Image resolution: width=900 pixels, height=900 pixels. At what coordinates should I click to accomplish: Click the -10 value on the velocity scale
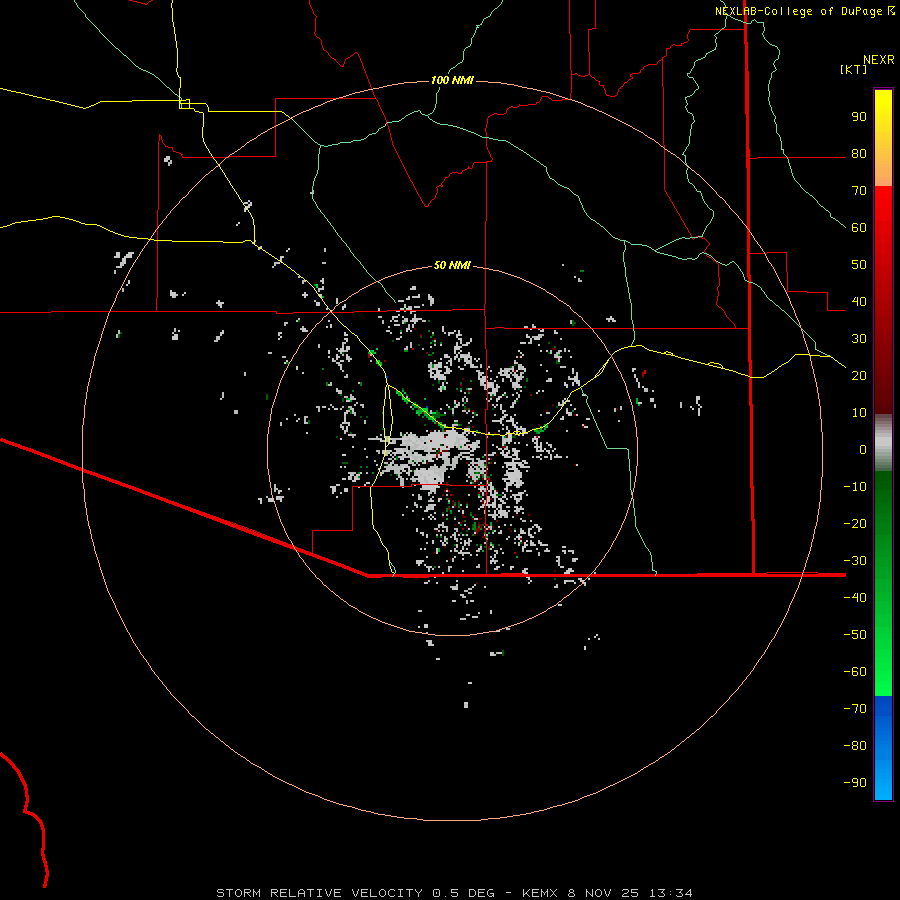point(855,487)
